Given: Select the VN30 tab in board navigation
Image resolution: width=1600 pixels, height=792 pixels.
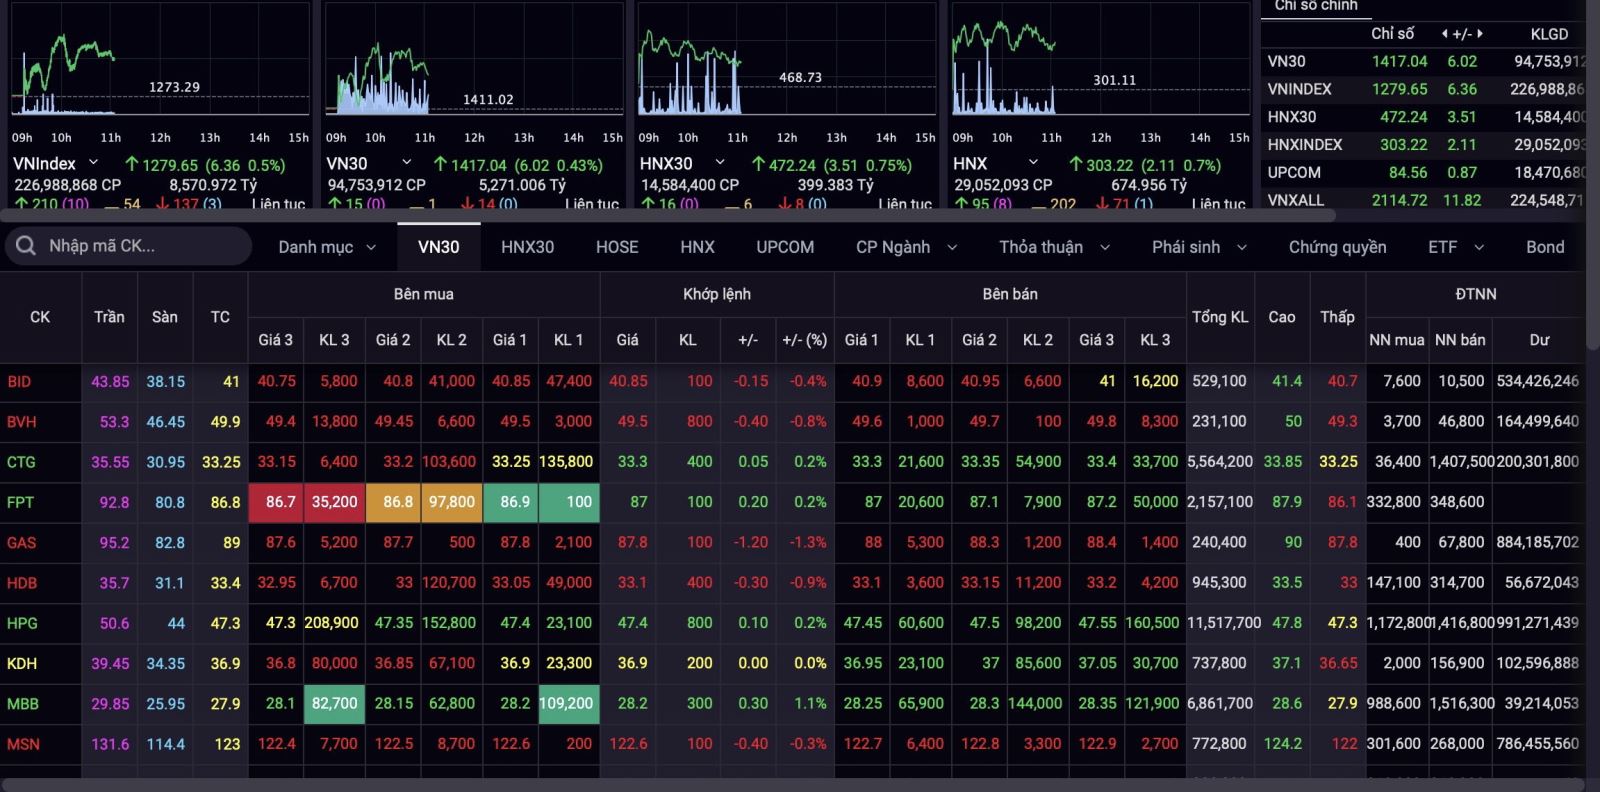Looking at the screenshot, I should coord(439,247).
